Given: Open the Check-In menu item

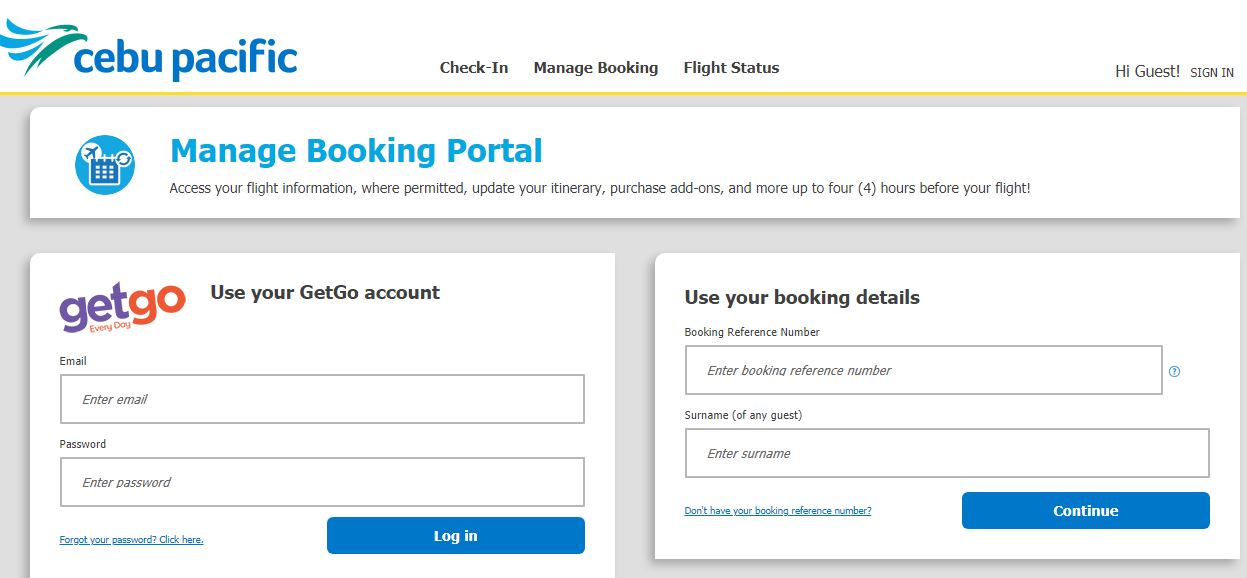Looking at the screenshot, I should pyautogui.click(x=474, y=67).
